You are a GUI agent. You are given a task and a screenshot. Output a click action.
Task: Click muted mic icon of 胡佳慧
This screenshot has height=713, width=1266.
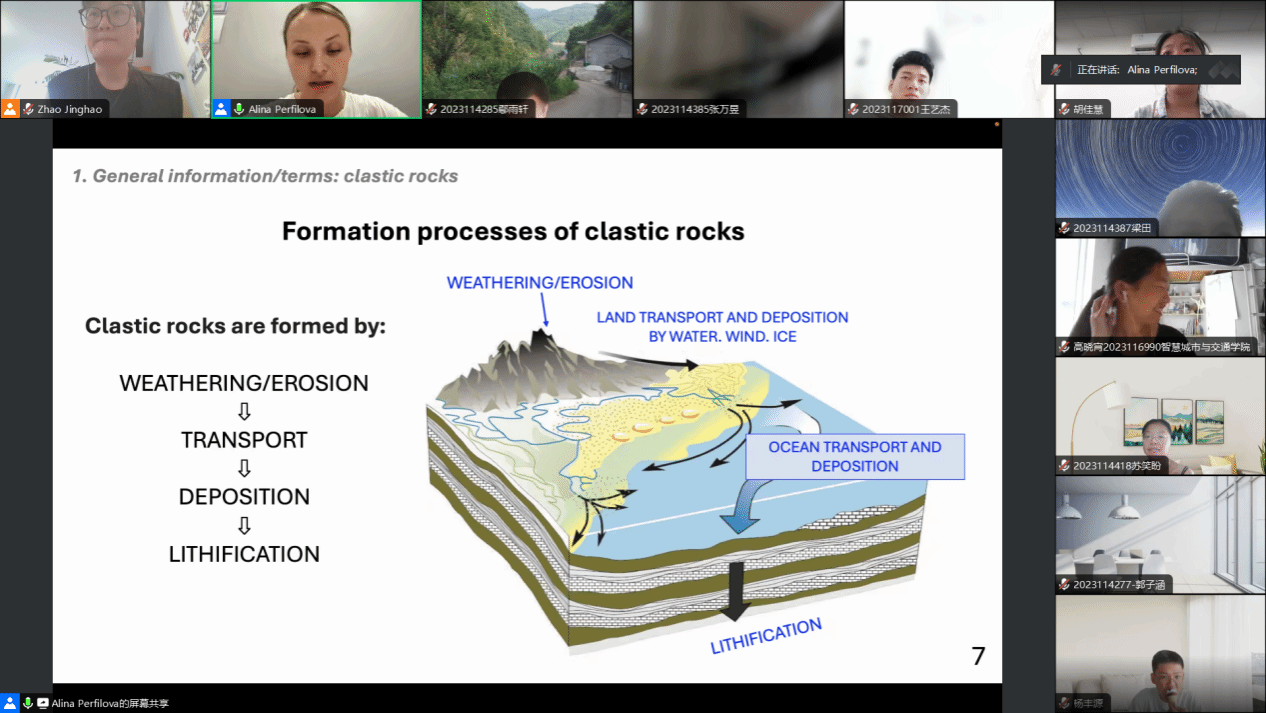(x=1065, y=109)
